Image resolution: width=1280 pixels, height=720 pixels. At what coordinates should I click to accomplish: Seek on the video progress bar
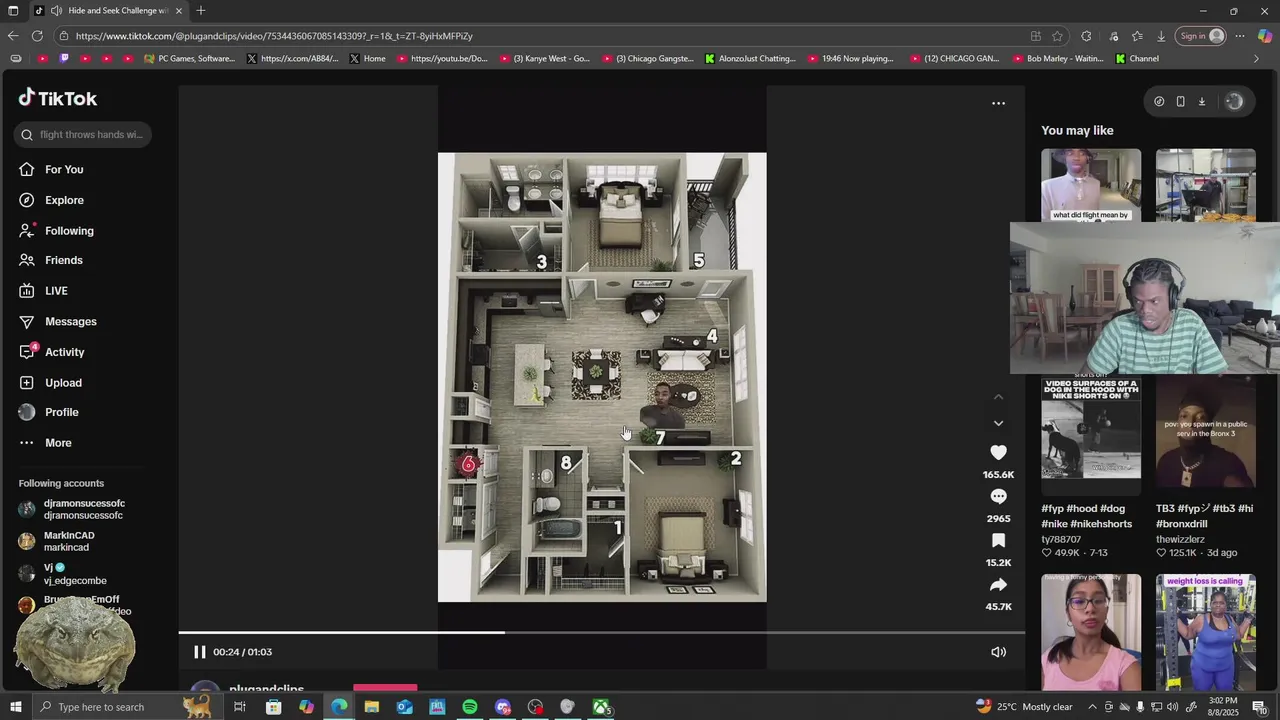click(x=601, y=632)
